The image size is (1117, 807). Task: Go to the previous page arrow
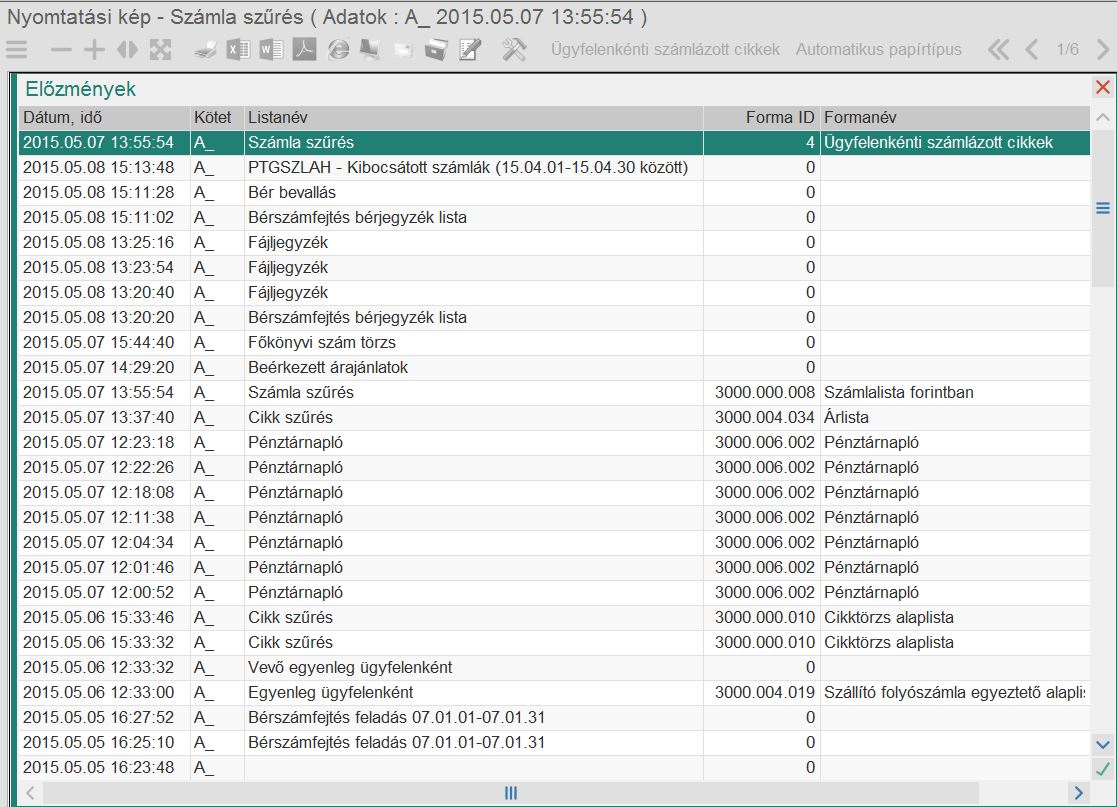pos(1032,50)
